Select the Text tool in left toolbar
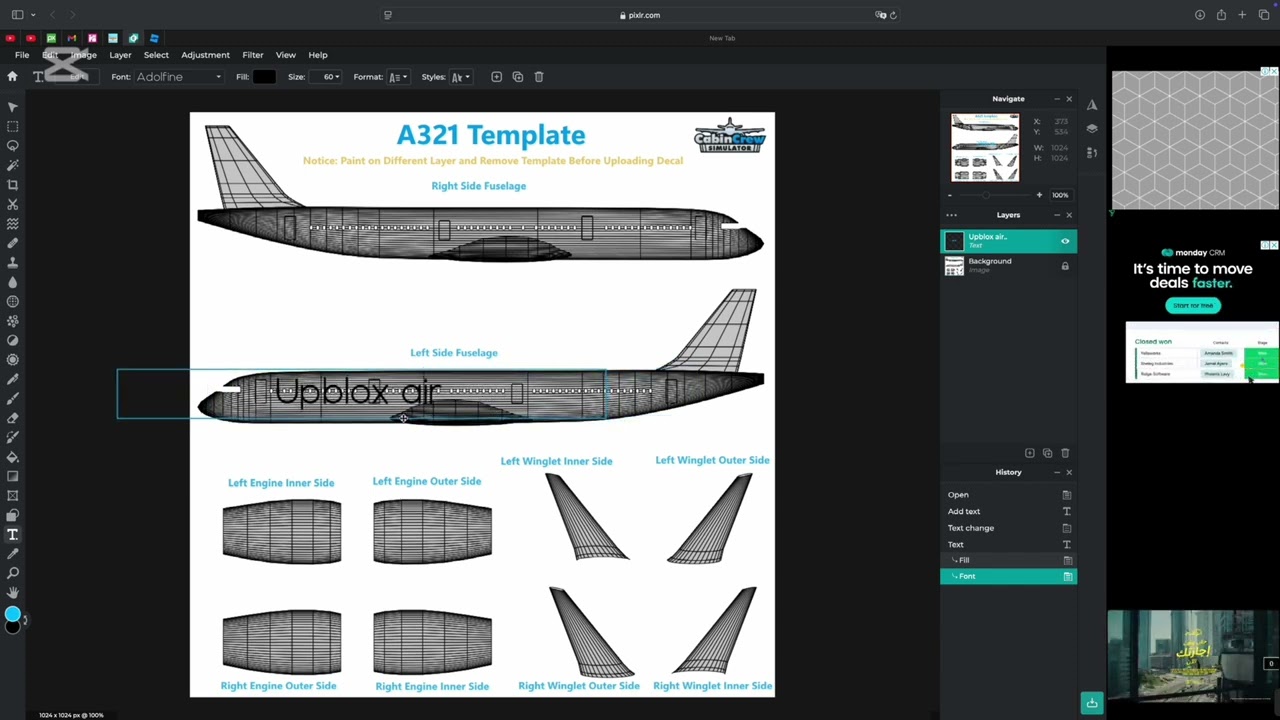1280x720 pixels. coord(13,535)
